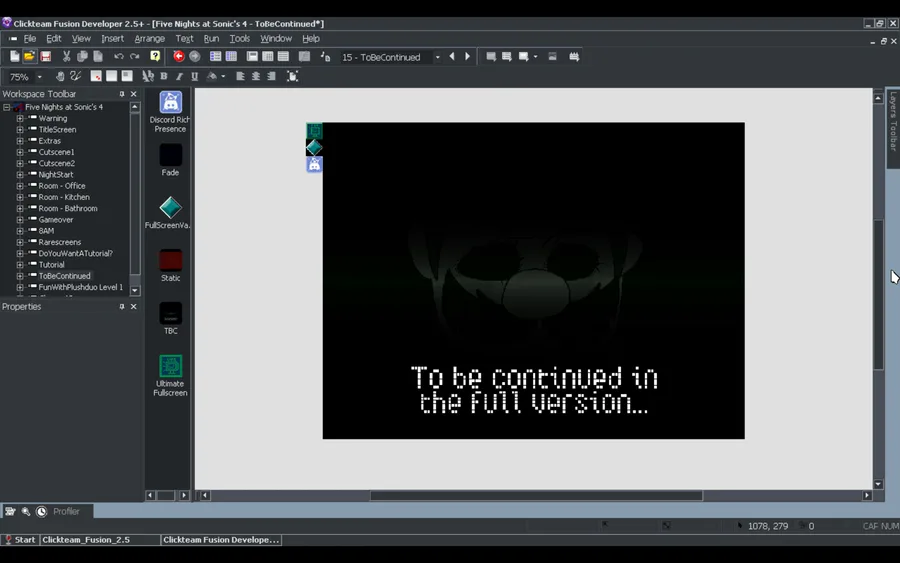This screenshot has width=900, height=563.
Task: Open the frame selector dropdown '15 - ToBeContinued'
Action: pos(437,57)
